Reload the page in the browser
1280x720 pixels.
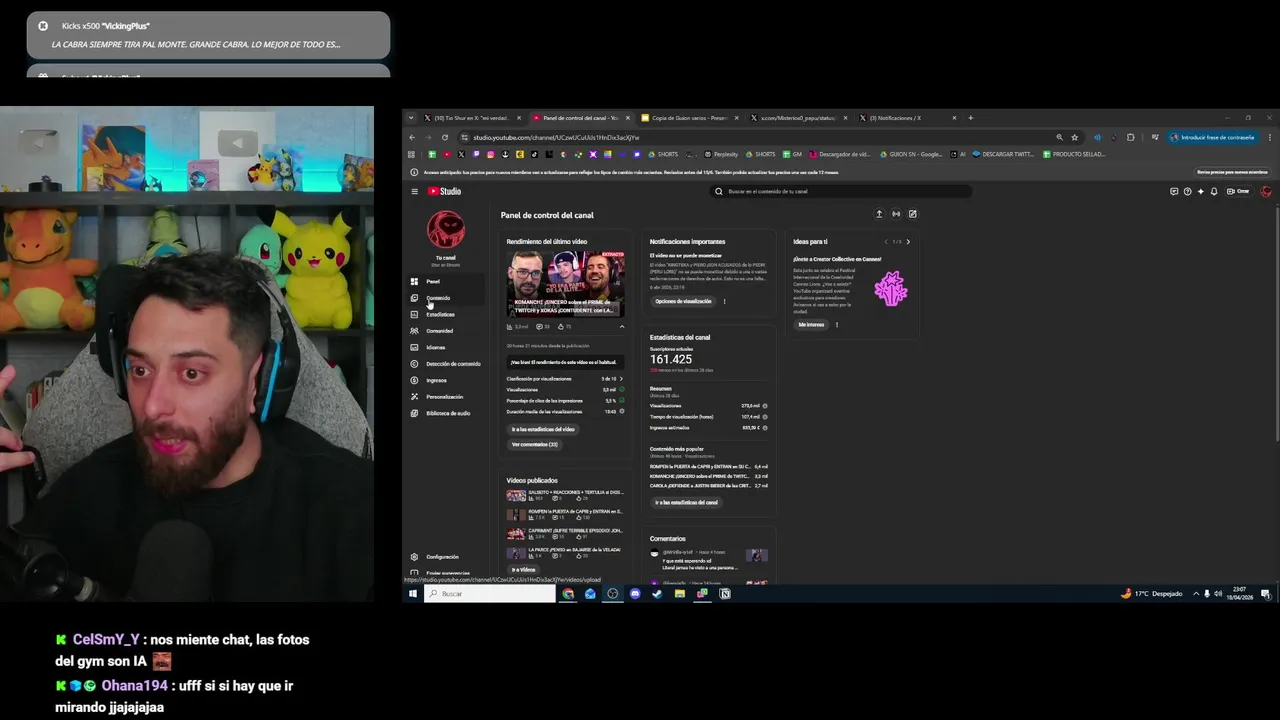click(x=444, y=137)
